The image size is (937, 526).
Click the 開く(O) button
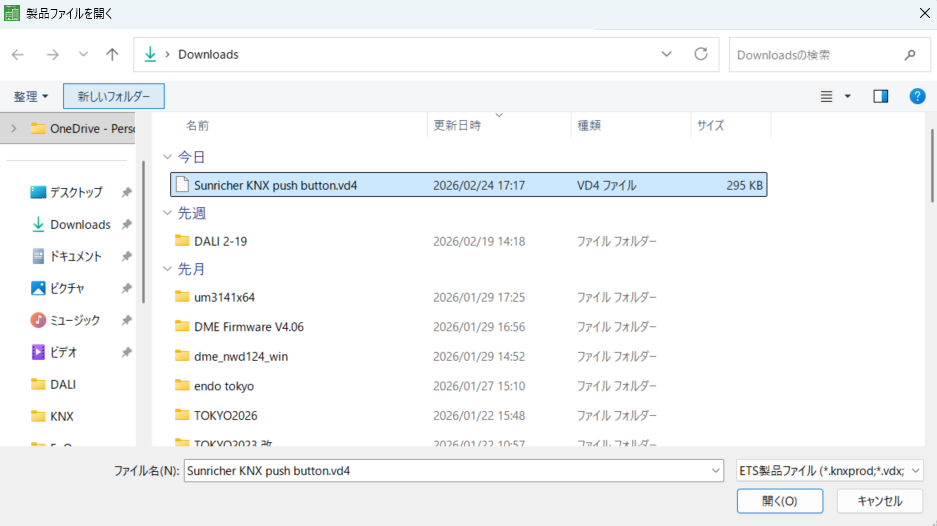(x=779, y=501)
